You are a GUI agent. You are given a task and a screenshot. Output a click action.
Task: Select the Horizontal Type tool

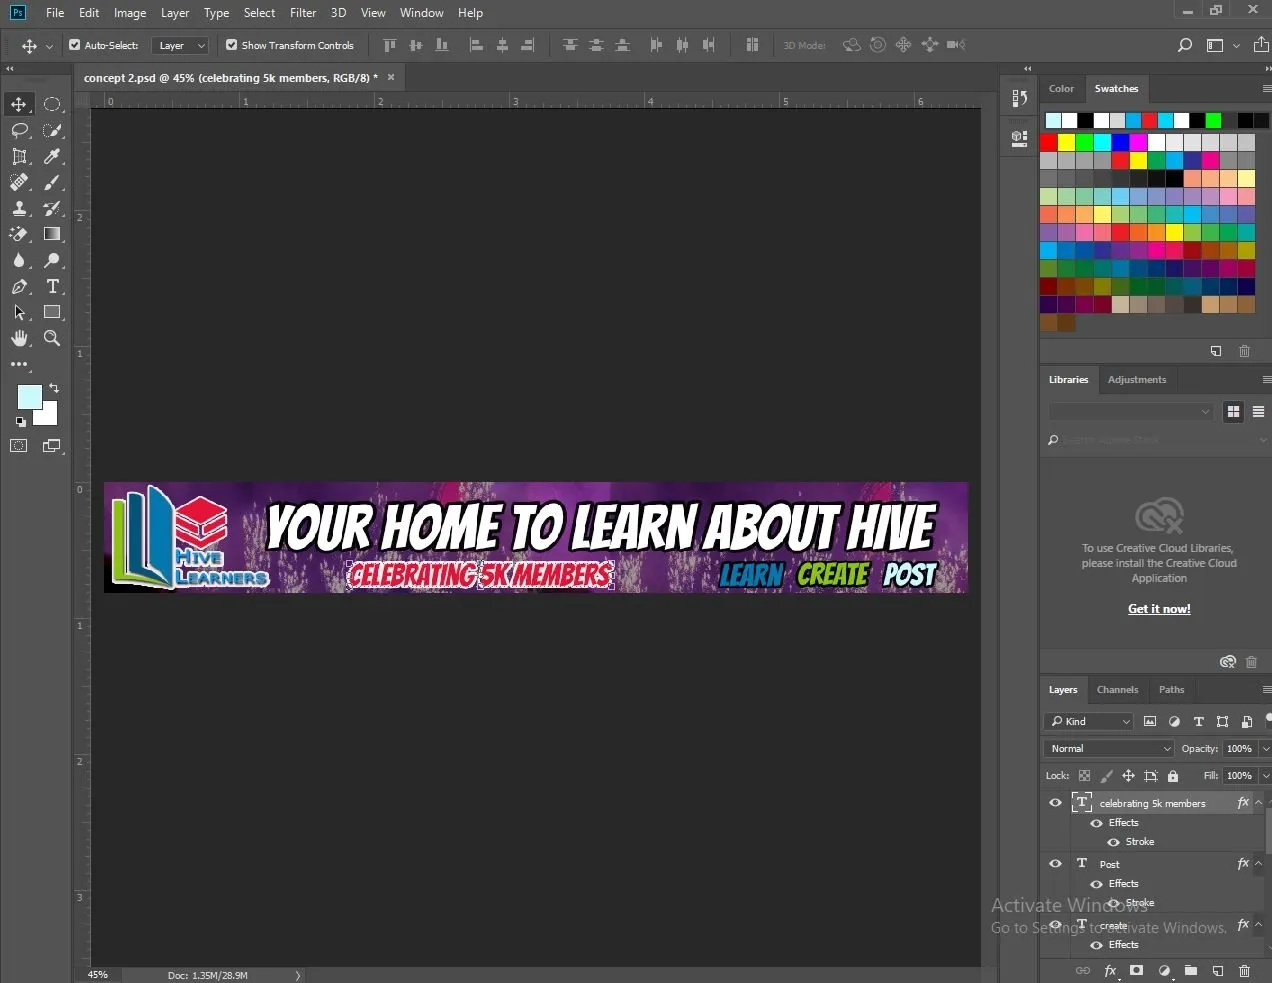[x=52, y=286]
